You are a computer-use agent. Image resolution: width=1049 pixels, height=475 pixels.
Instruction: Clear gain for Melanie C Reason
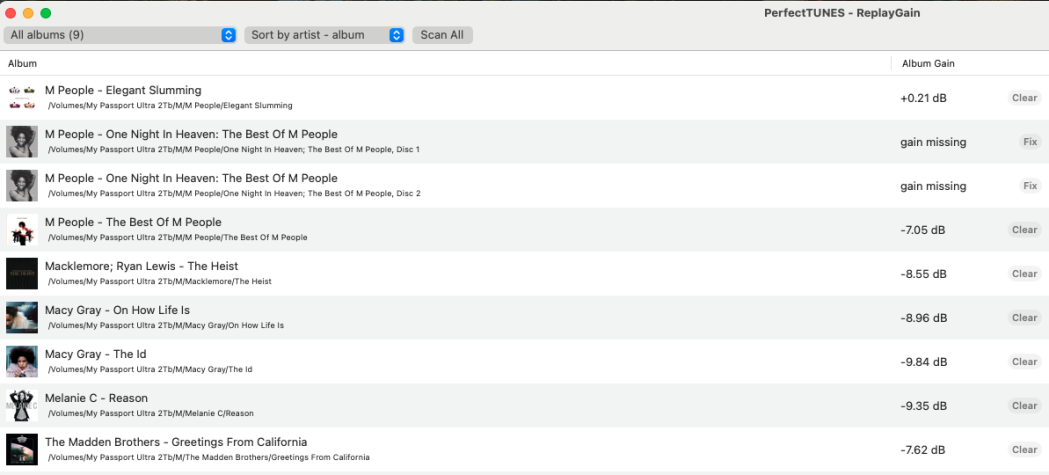1024,405
